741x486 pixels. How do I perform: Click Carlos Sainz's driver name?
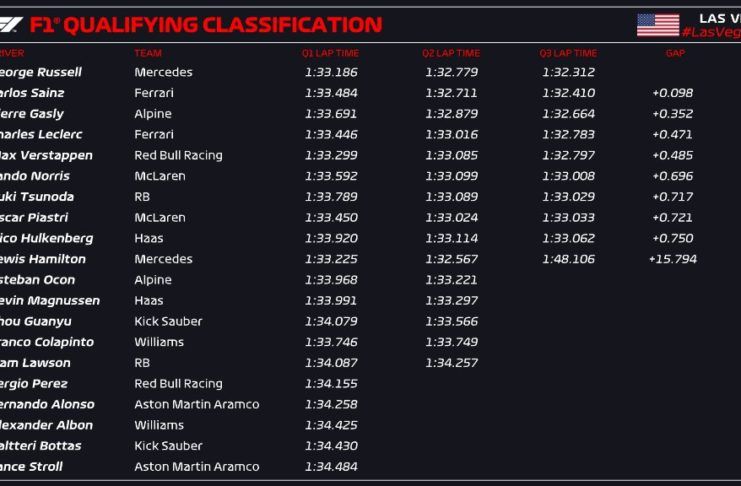click(x=36, y=93)
